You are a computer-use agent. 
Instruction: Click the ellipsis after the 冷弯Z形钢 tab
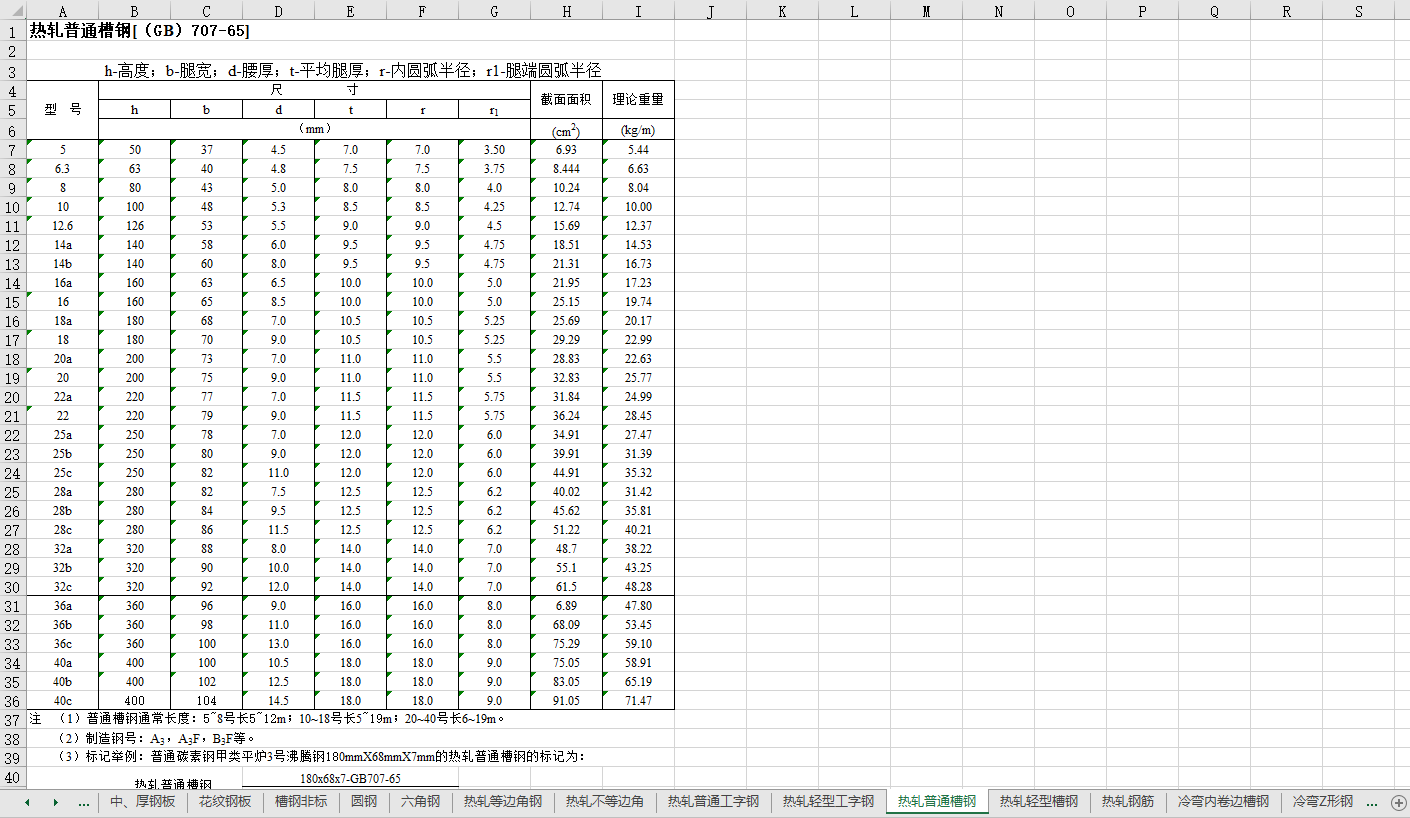coord(1372,802)
